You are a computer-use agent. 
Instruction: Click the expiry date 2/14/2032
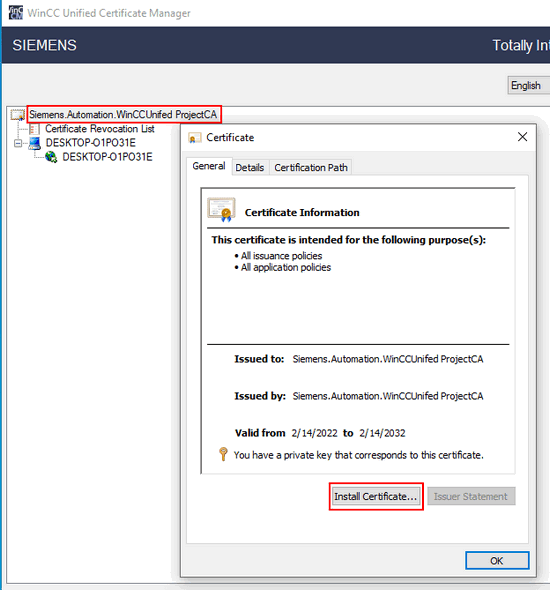coord(382,433)
